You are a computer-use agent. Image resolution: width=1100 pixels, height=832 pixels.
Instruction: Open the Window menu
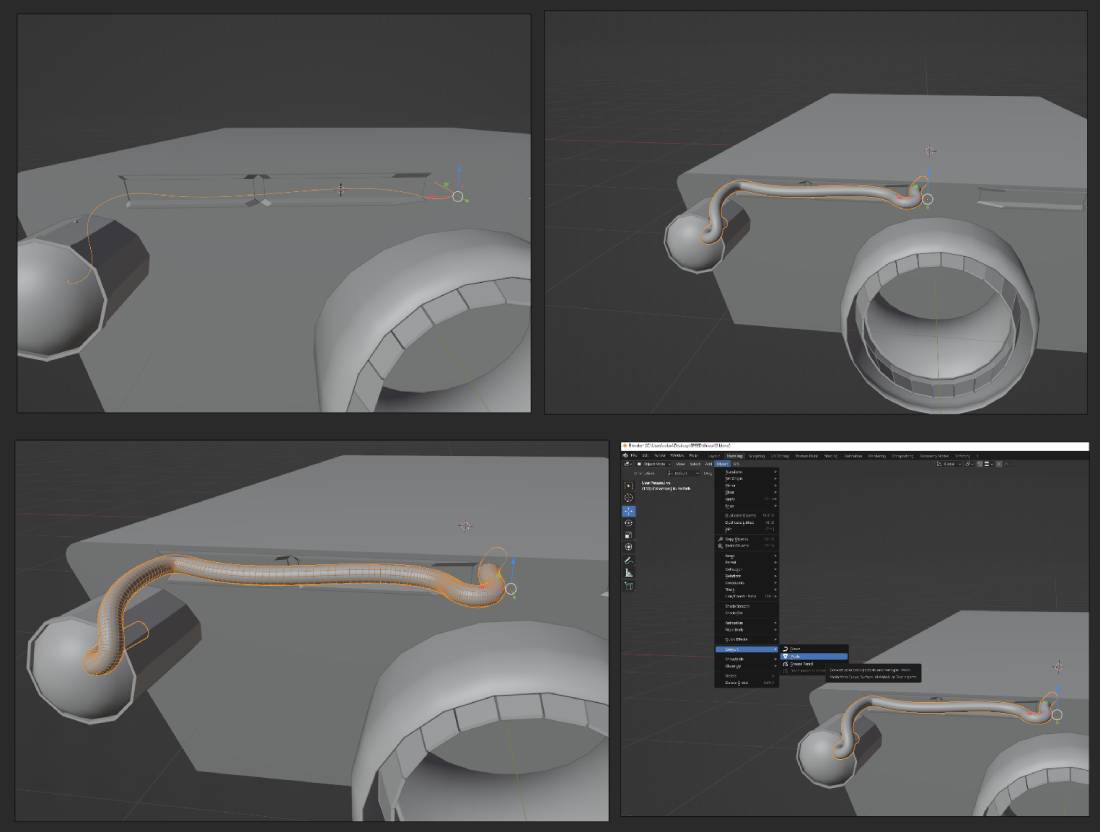click(677, 455)
